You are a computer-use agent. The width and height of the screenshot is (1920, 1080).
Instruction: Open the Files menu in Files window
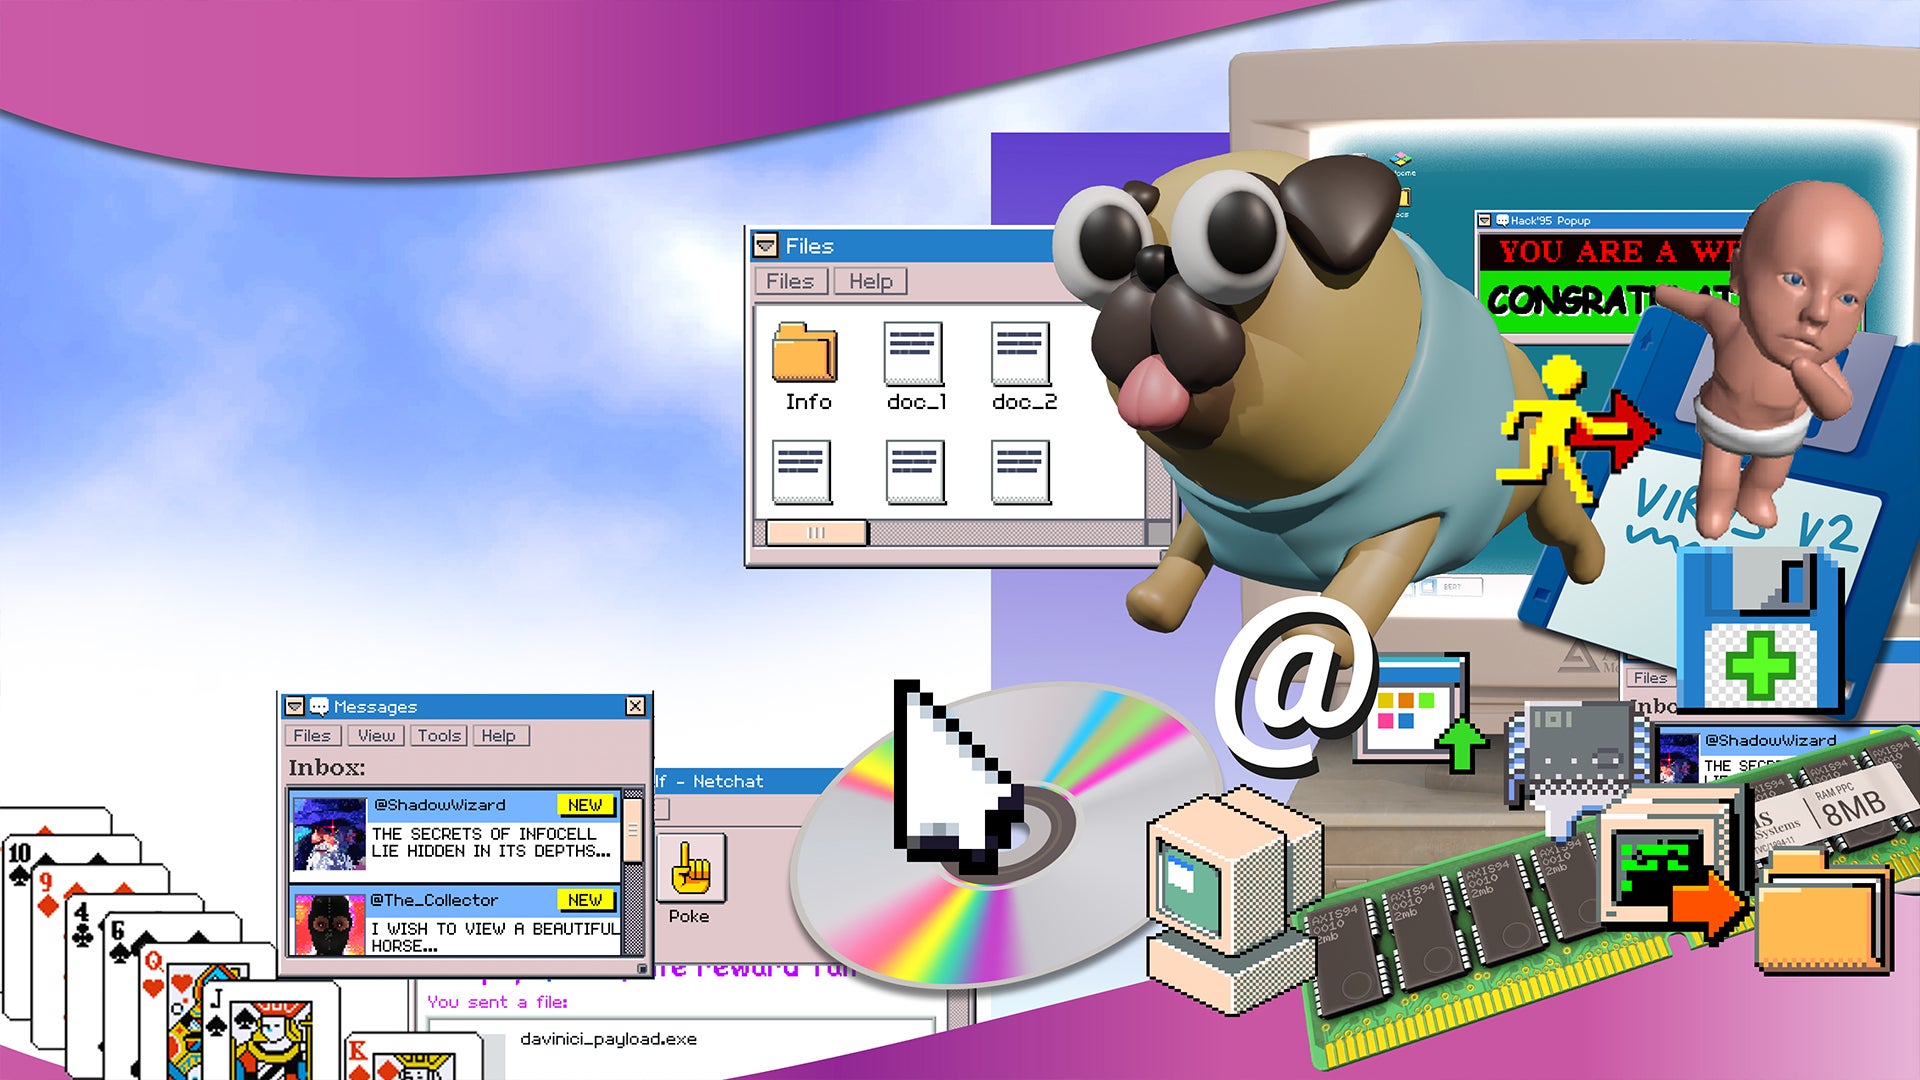click(x=790, y=282)
